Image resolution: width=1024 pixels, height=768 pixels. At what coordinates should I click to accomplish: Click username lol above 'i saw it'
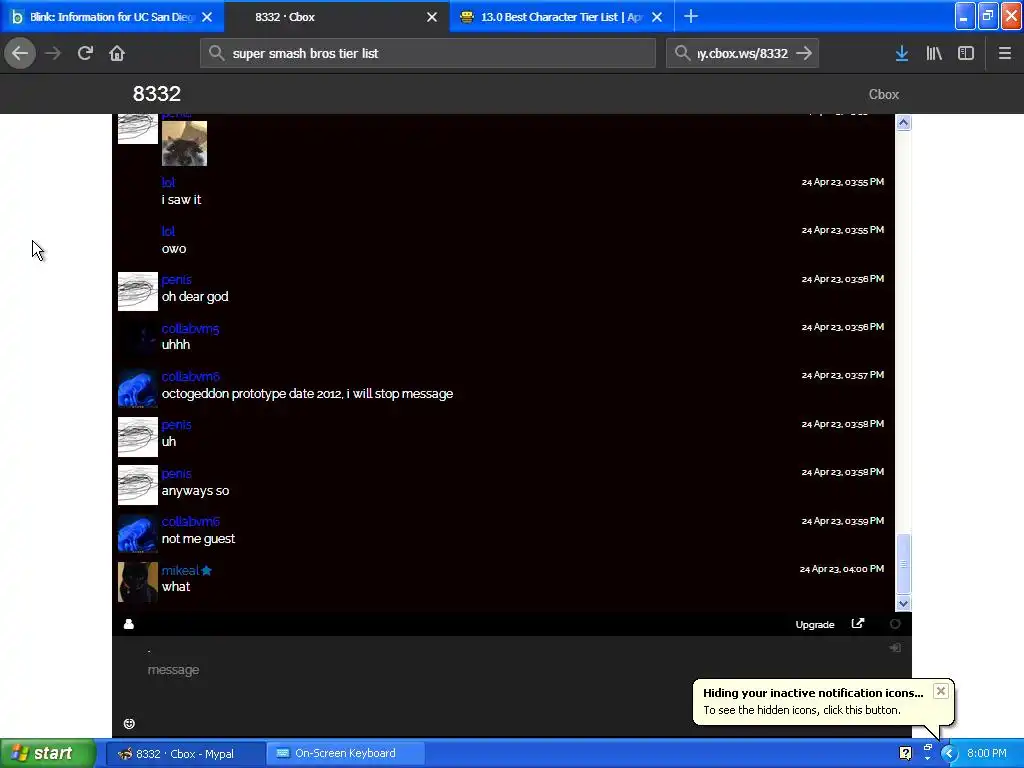(x=168, y=182)
